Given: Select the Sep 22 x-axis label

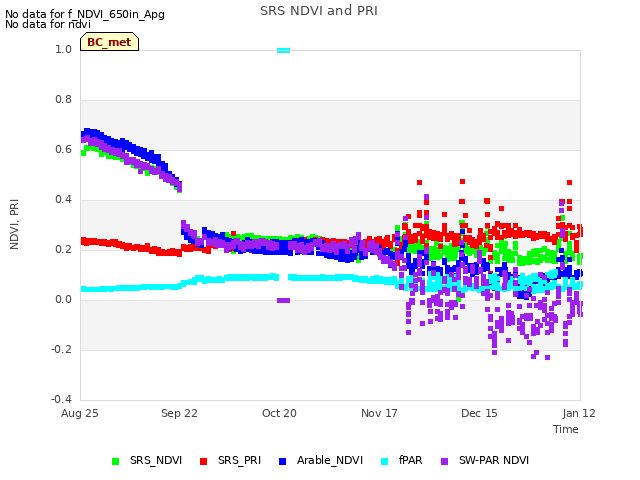Looking at the screenshot, I should tap(179, 413).
